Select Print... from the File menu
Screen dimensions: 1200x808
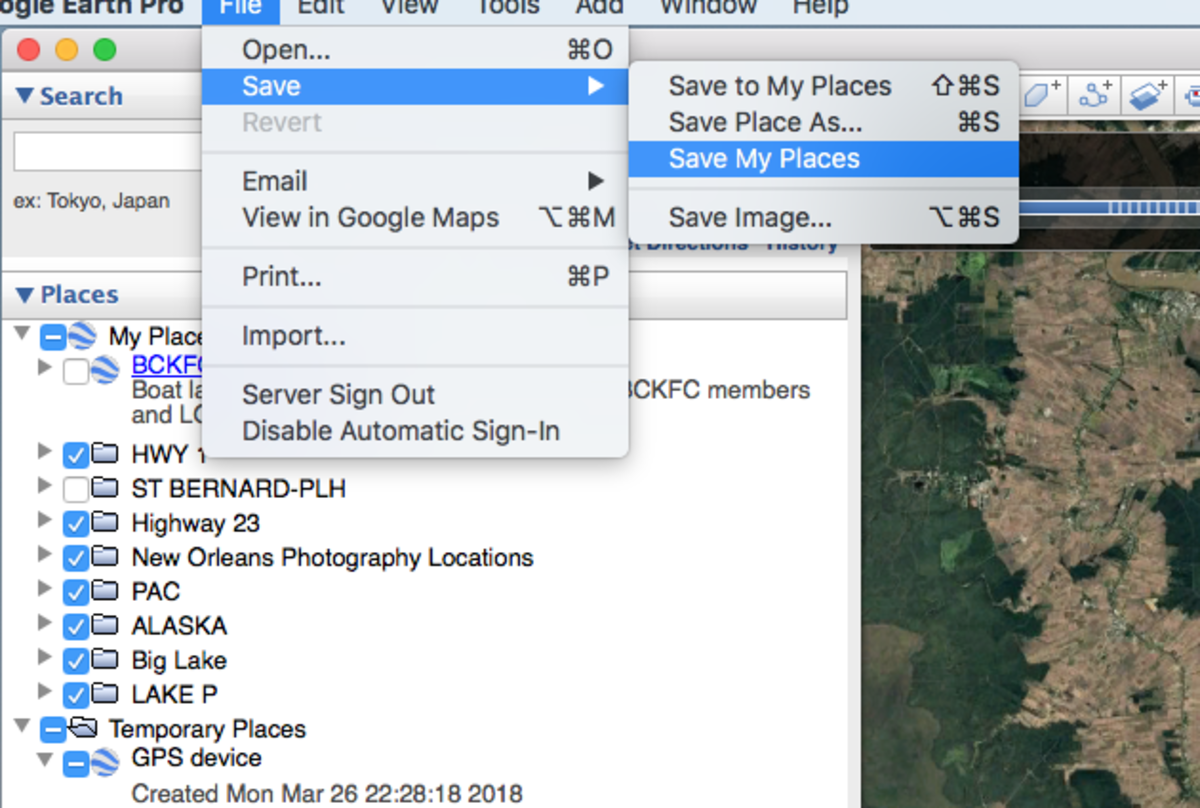(415, 276)
